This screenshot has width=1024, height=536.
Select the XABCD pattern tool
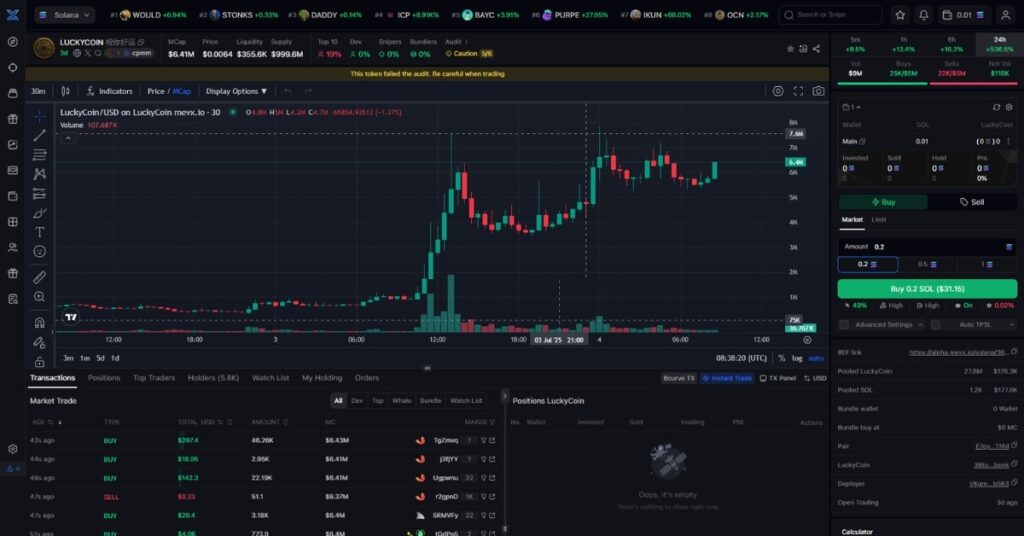(40, 174)
